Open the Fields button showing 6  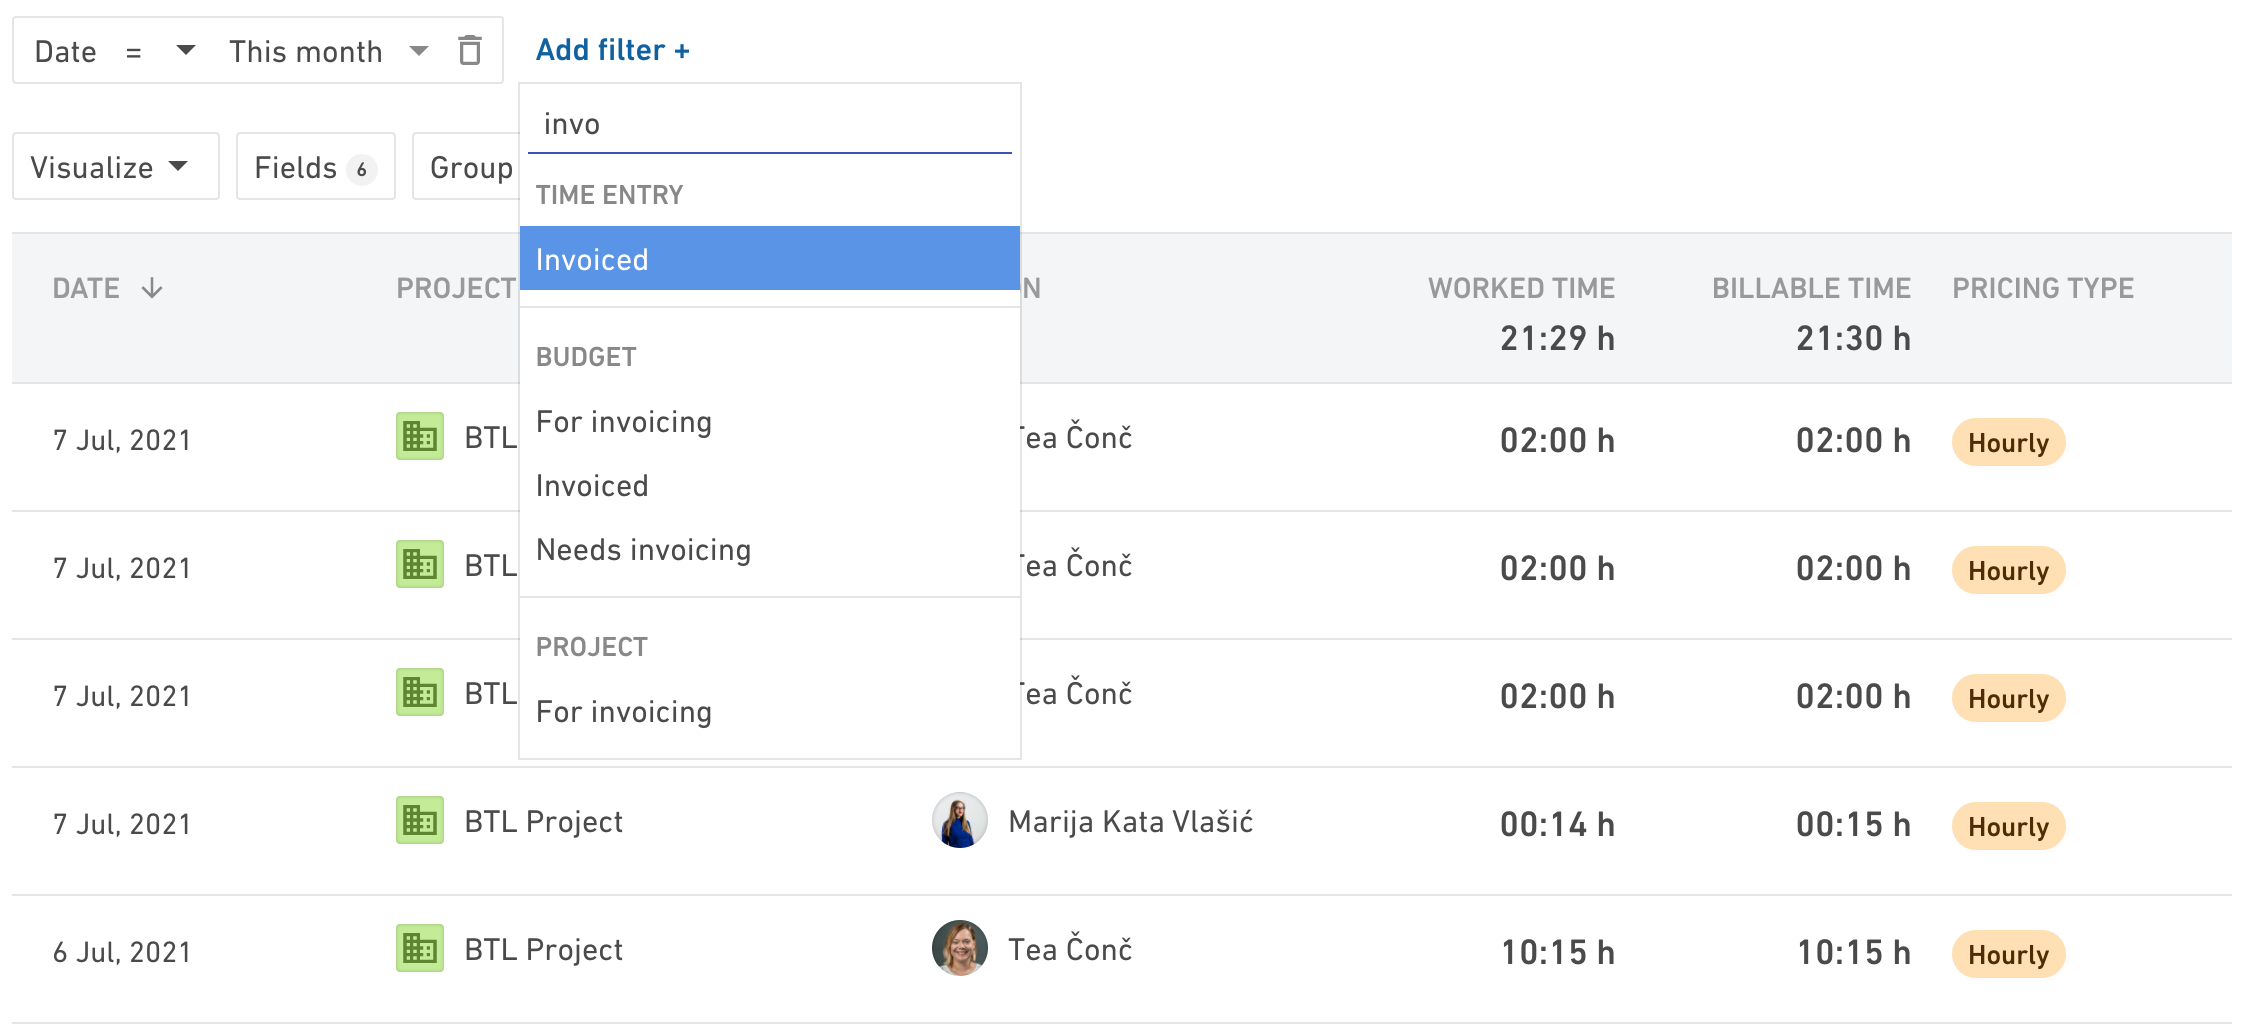tap(316, 167)
